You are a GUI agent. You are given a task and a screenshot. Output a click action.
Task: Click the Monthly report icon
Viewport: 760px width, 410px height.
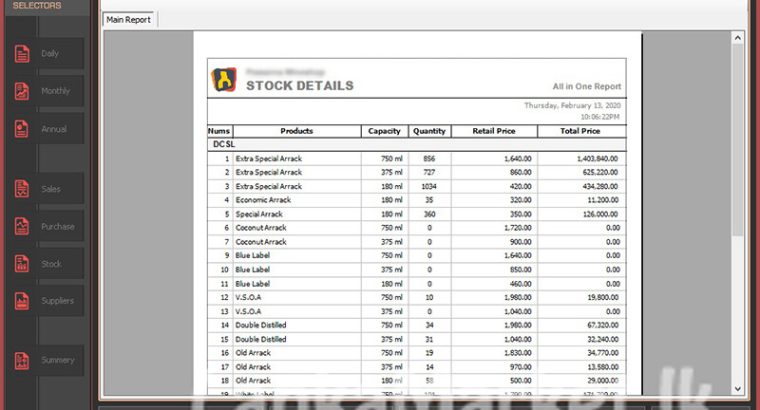click(x=21, y=91)
